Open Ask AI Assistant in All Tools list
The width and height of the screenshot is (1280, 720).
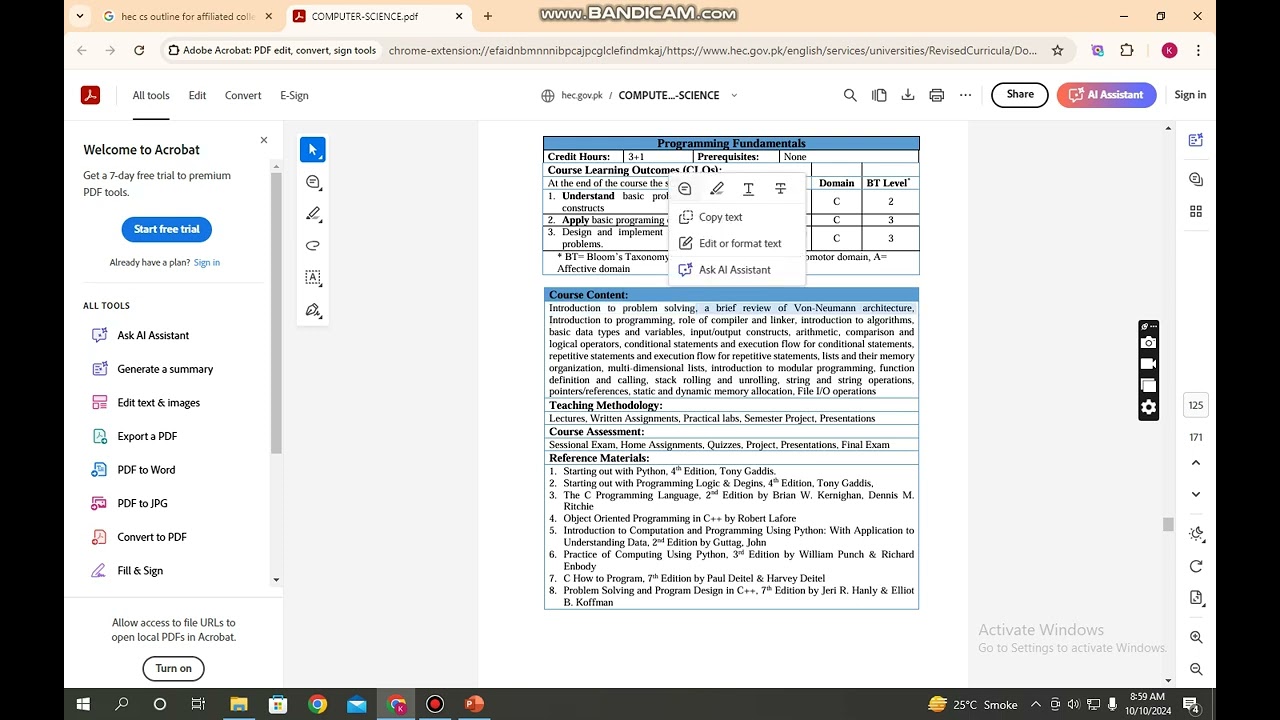(x=153, y=335)
